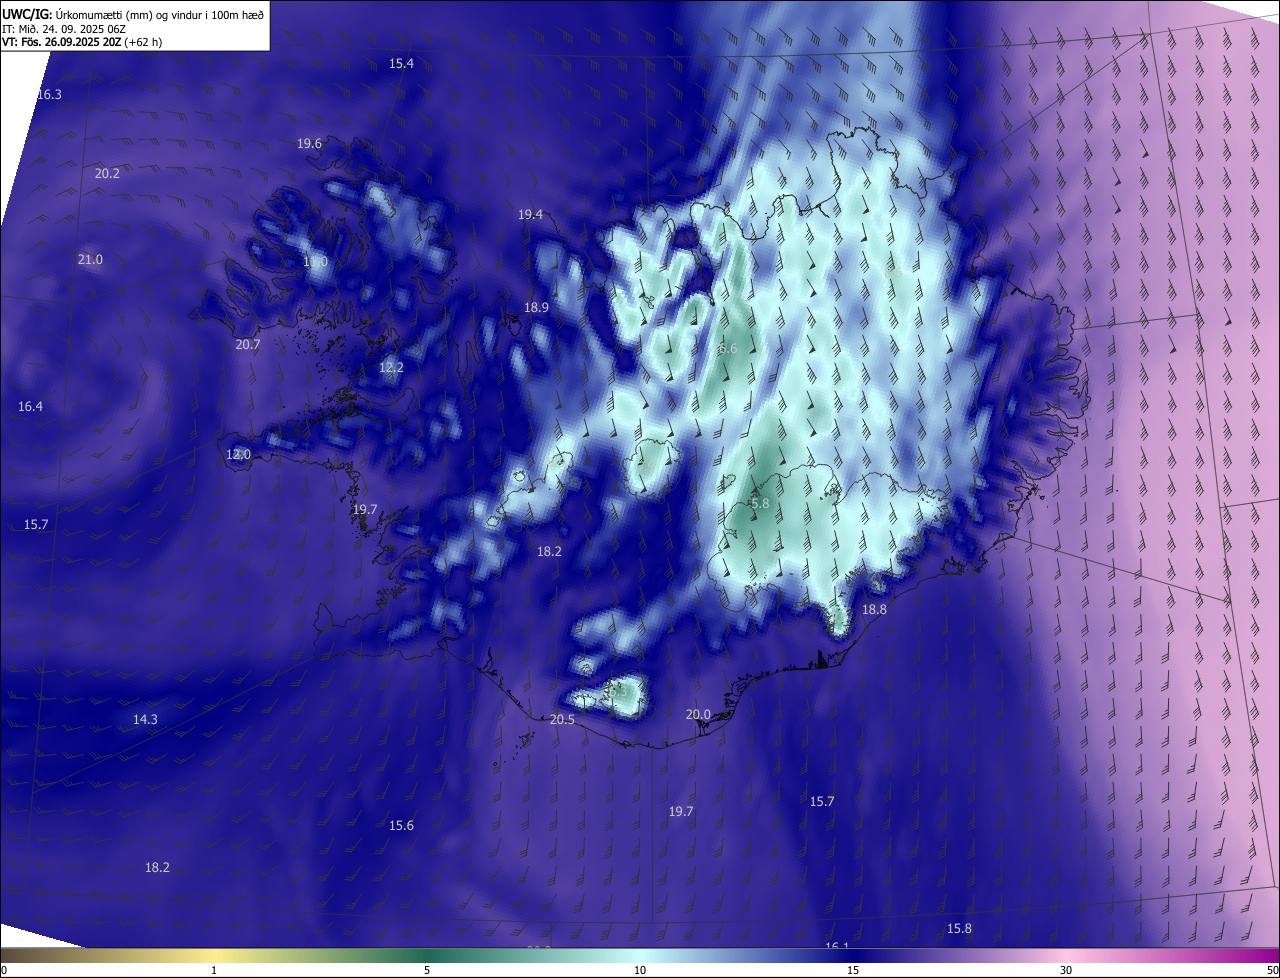Click the 16.4 value label
Screen dimensions: 1280x978
(30, 407)
